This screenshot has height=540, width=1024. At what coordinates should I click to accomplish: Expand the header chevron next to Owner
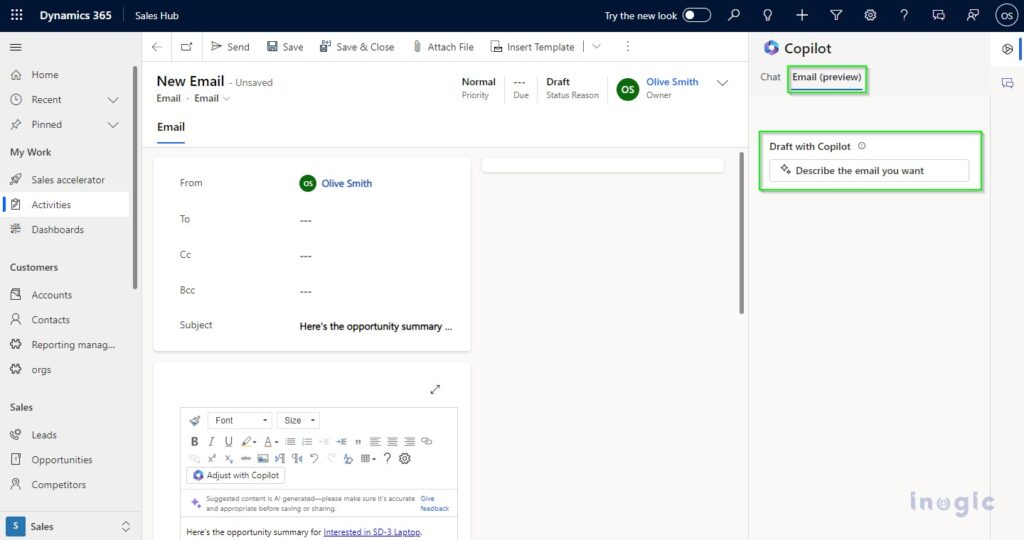click(x=723, y=83)
